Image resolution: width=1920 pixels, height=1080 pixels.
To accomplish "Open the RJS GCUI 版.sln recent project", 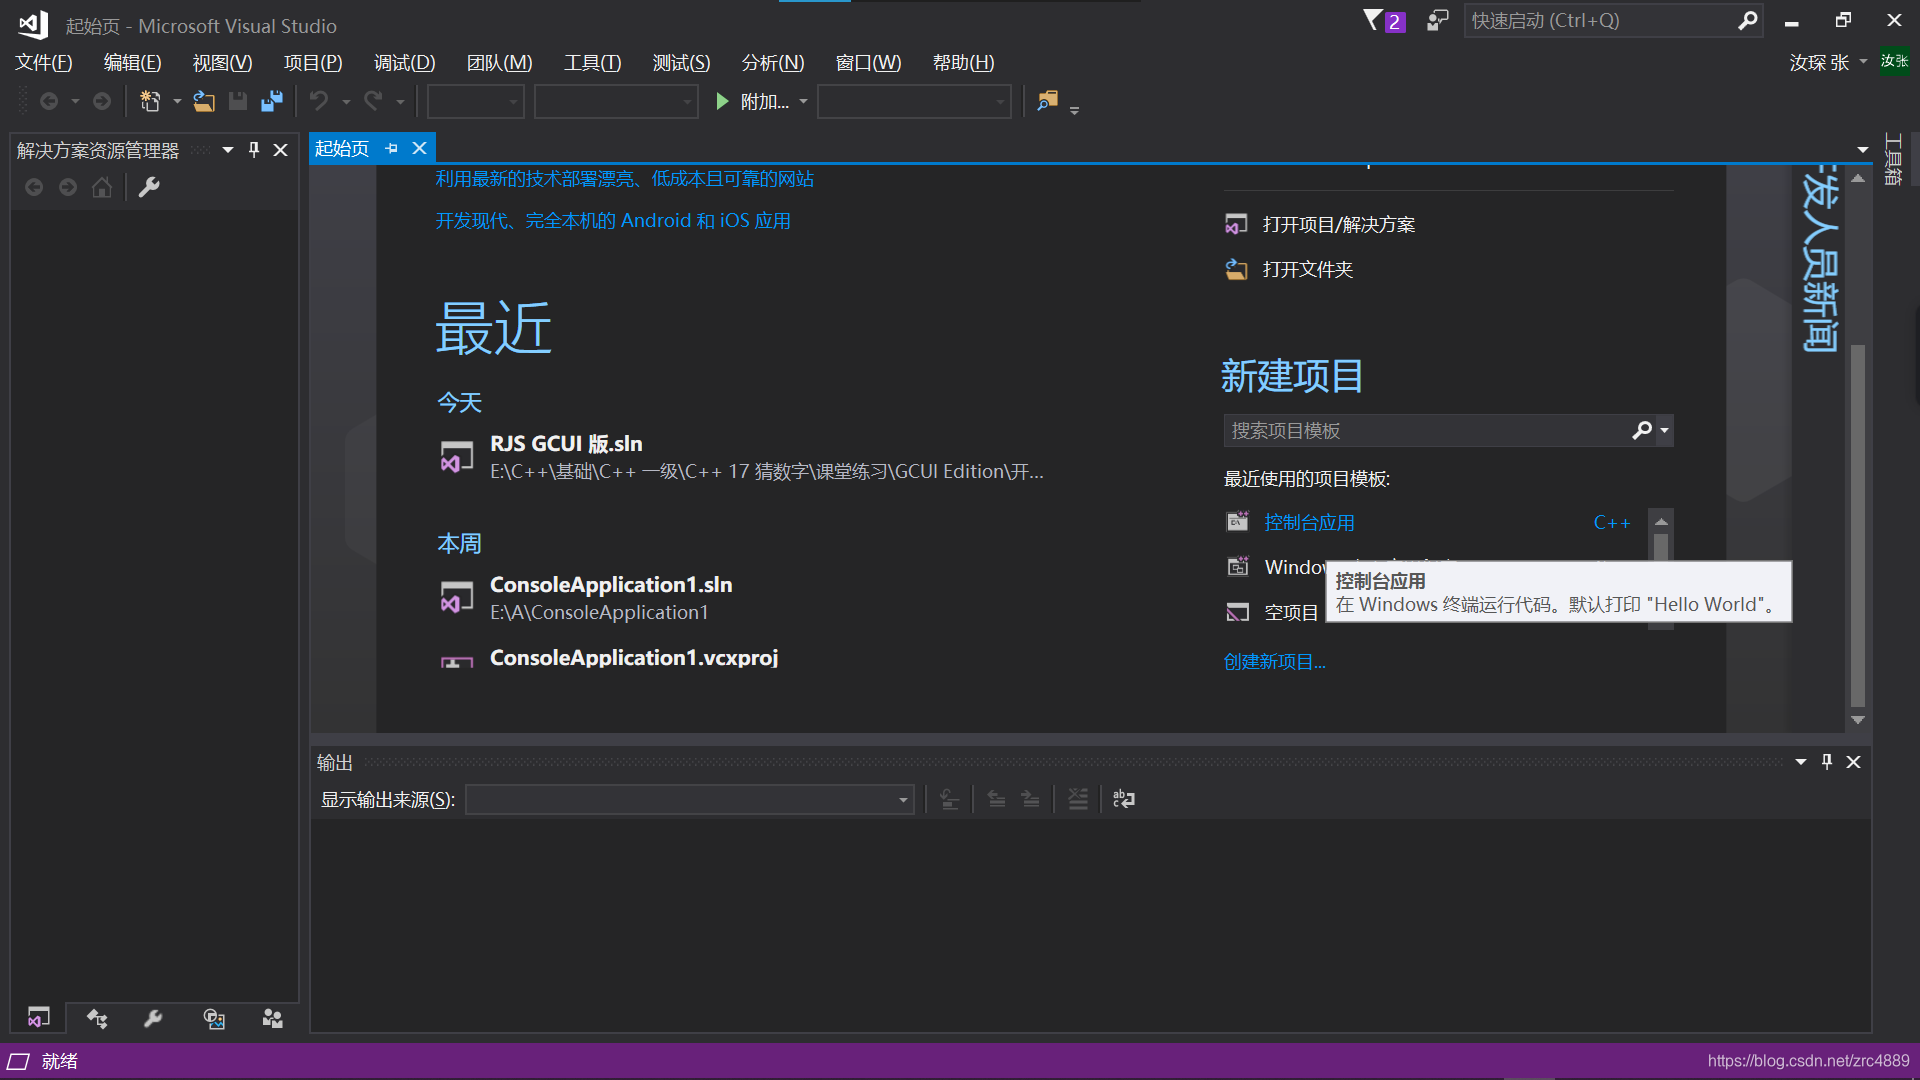I will tap(566, 443).
